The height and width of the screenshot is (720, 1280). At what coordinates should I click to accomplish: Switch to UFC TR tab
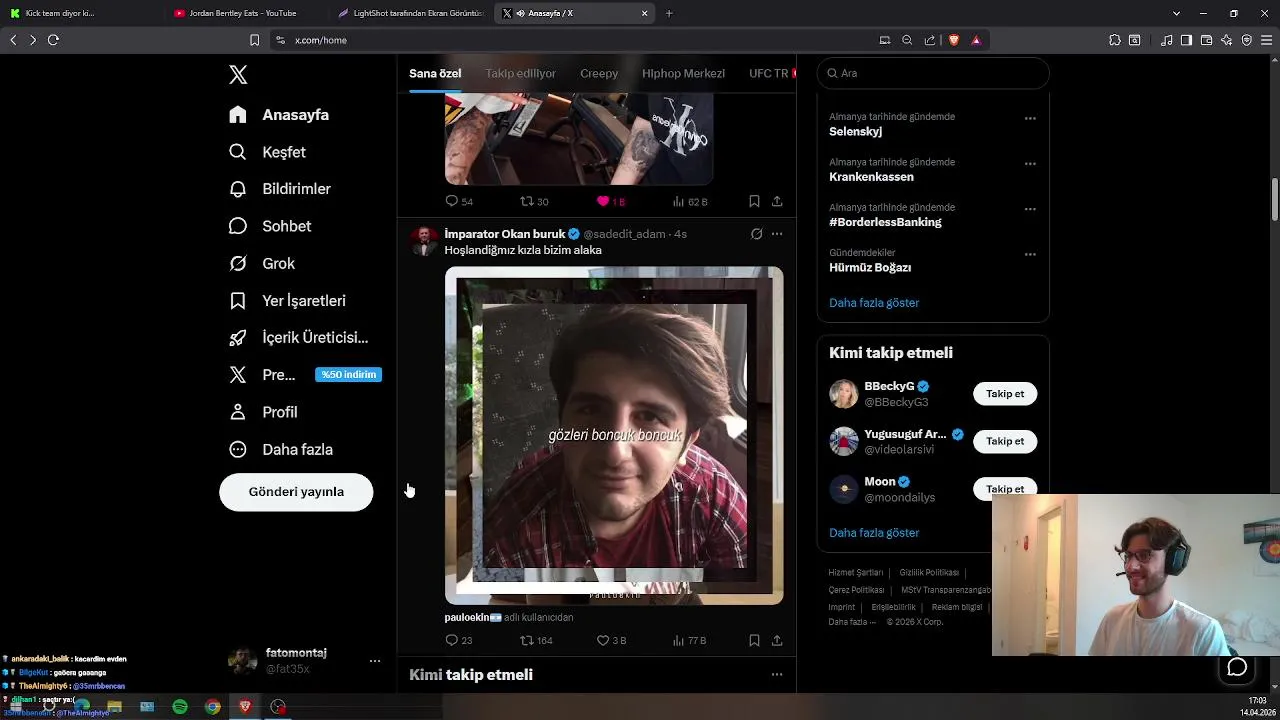click(769, 74)
